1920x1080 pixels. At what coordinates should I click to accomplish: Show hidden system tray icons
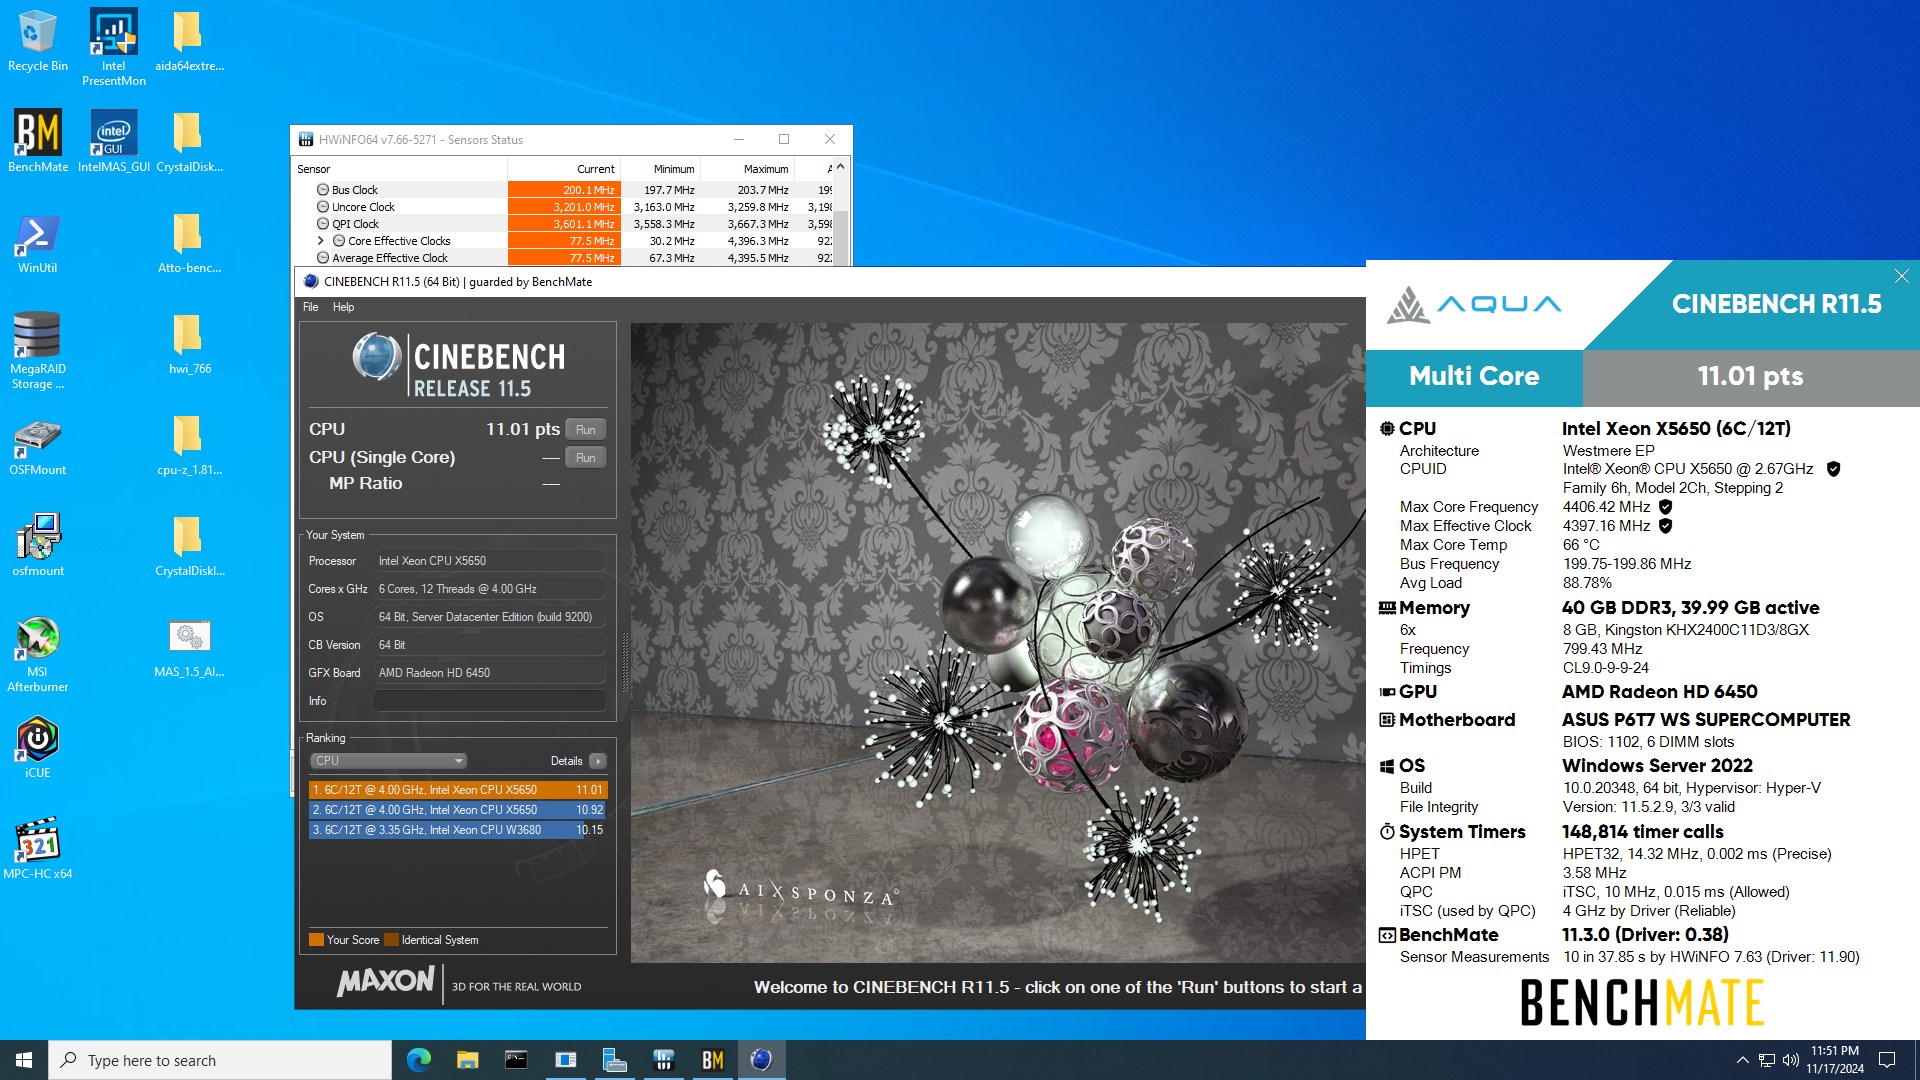(x=1742, y=1060)
